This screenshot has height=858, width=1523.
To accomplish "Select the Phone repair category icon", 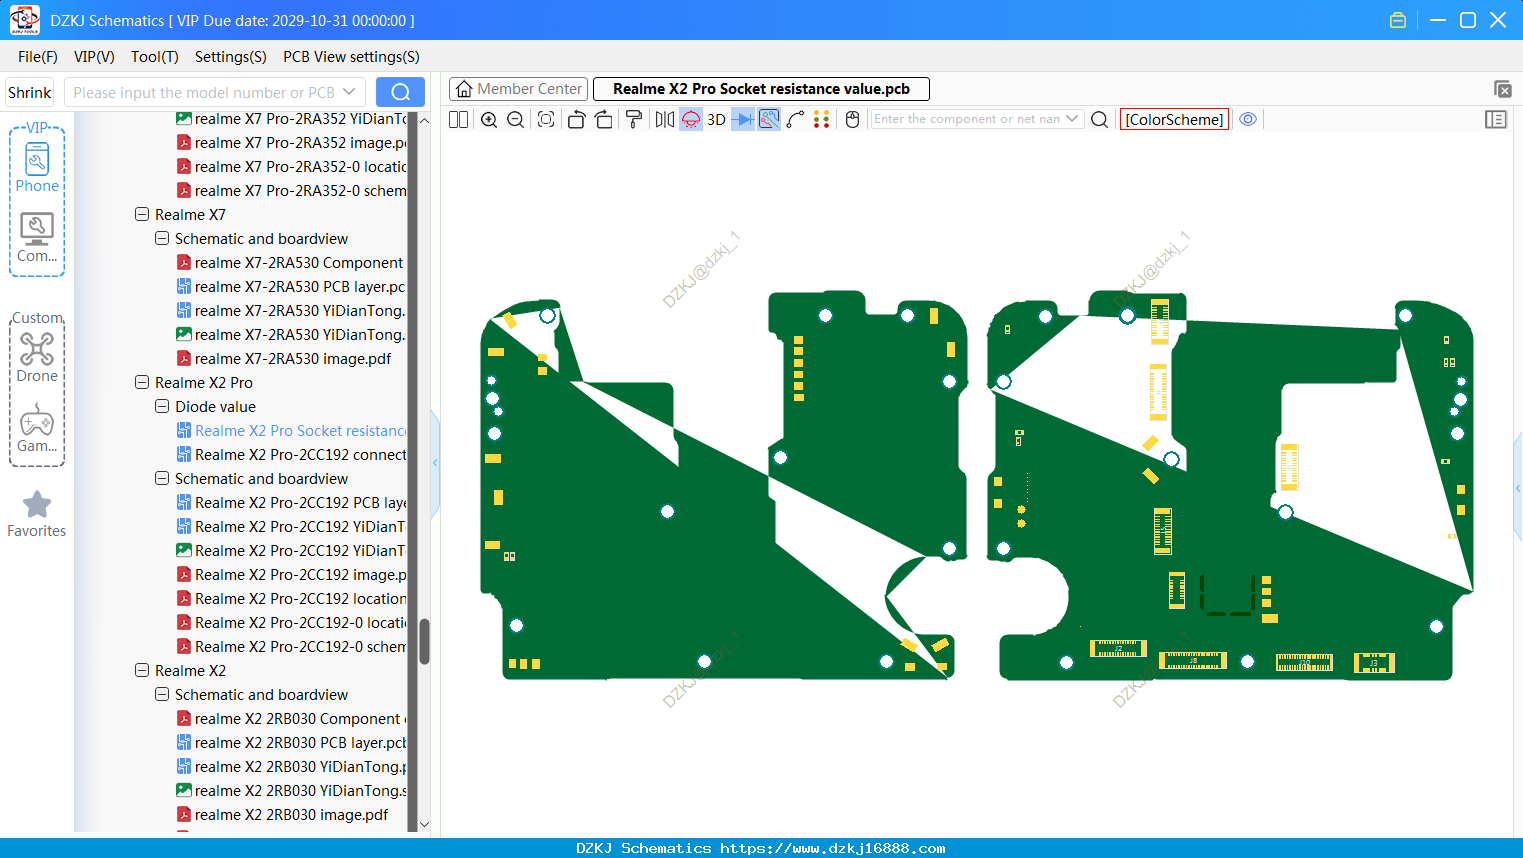I will pyautogui.click(x=37, y=167).
